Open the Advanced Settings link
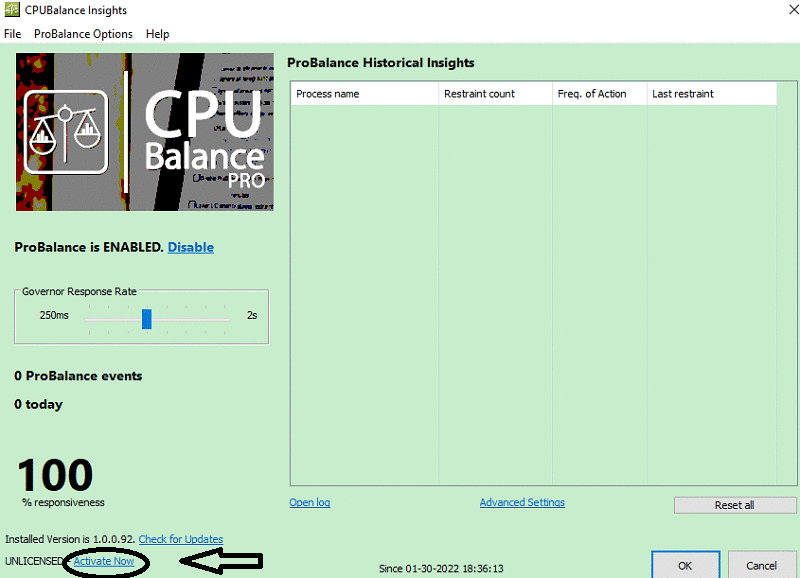The width and height of the screenshot is (800, 578). pyautogui.click(x=522, y=503)
